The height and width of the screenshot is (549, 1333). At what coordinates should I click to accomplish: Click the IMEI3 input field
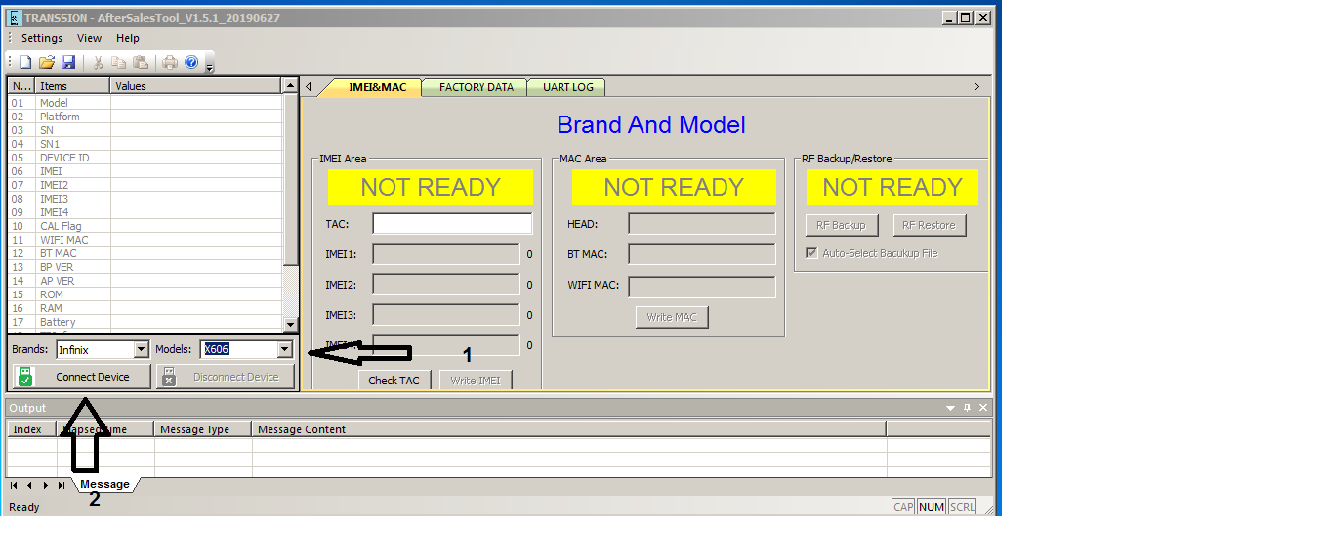click(446, 315)
